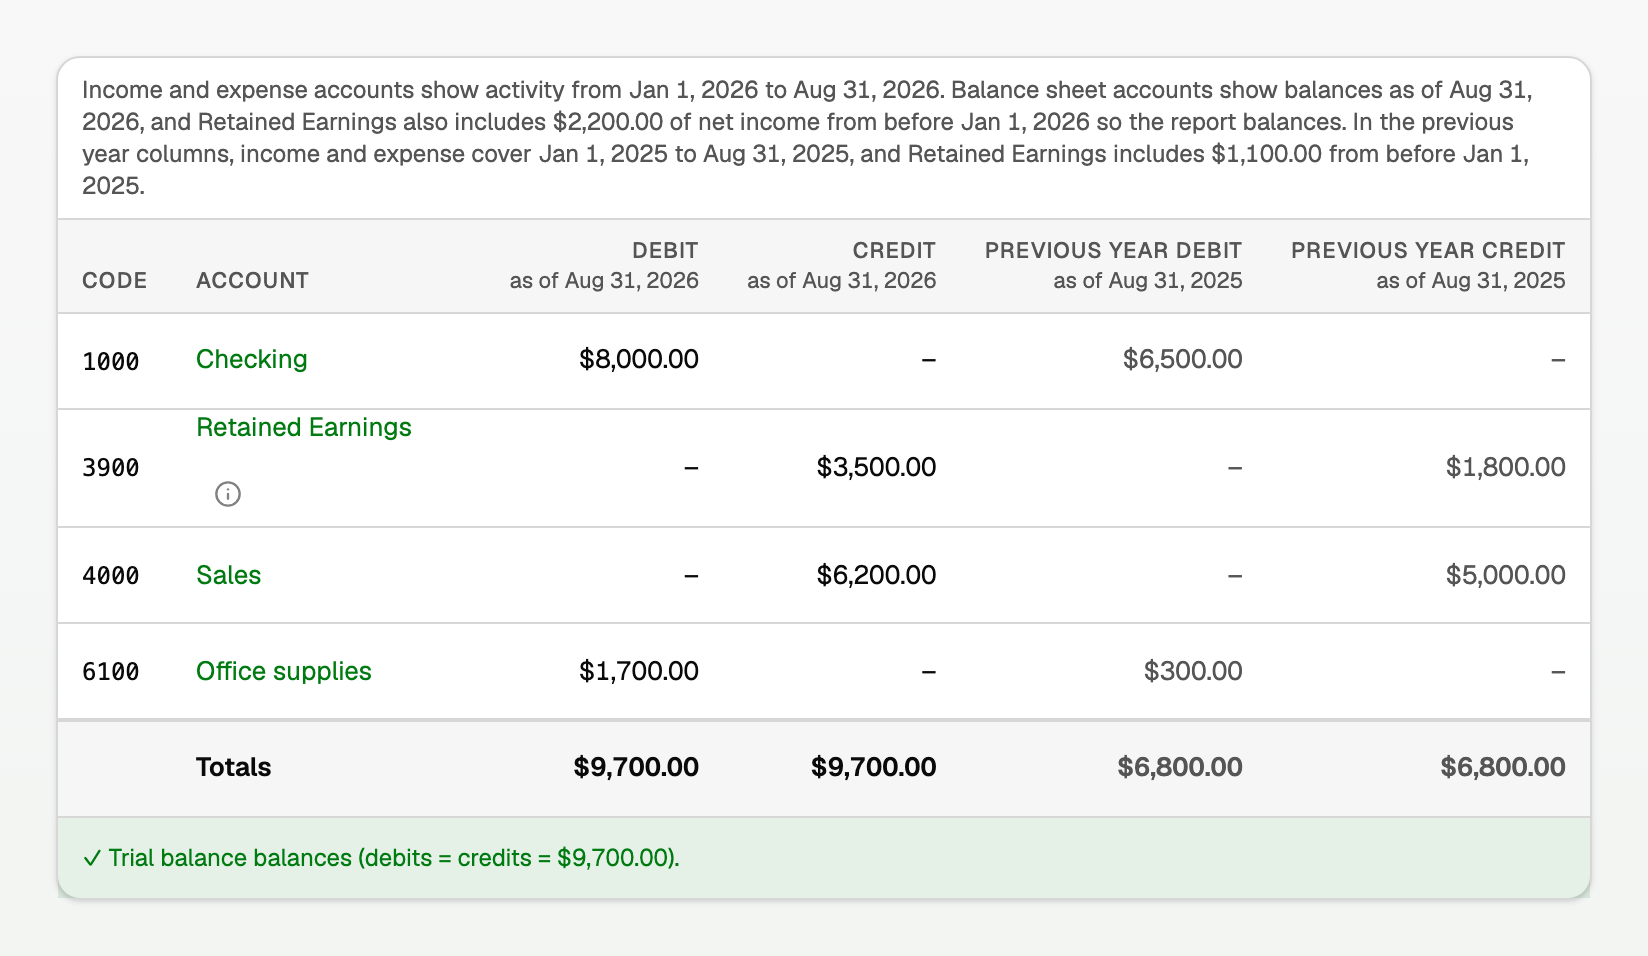Click Office supplies previous year debit $300.00
The image size is (1648, 956).
point(1193,671)
